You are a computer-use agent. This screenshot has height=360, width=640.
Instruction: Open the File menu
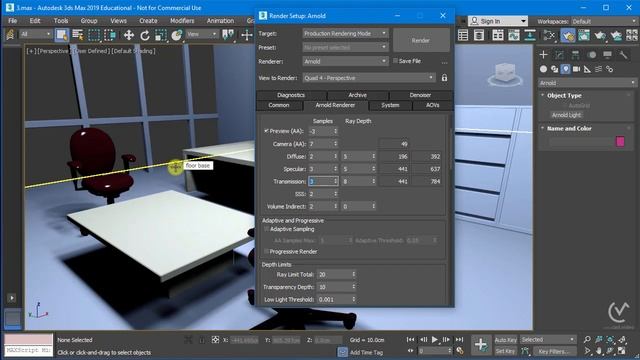coord(13,21)
